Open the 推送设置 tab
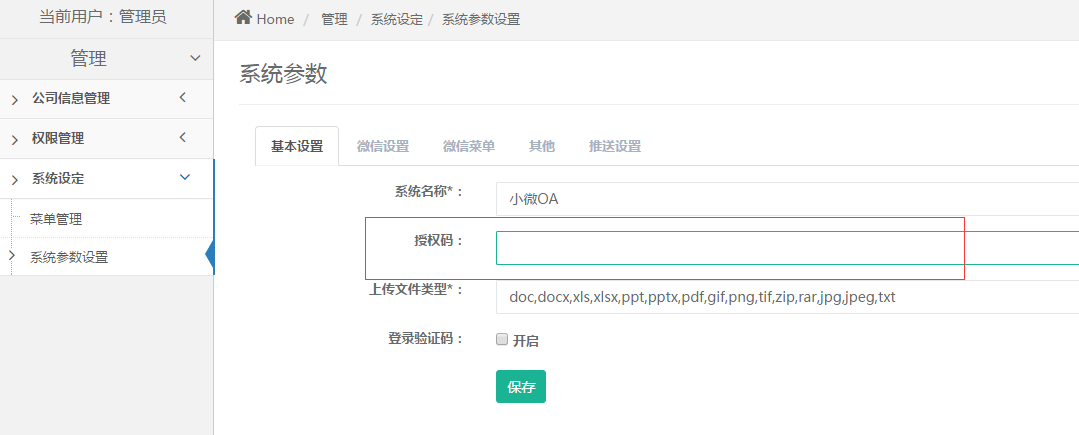Image resolution: width=1079 pixels, height=435 pixels. tap(615, 146)
